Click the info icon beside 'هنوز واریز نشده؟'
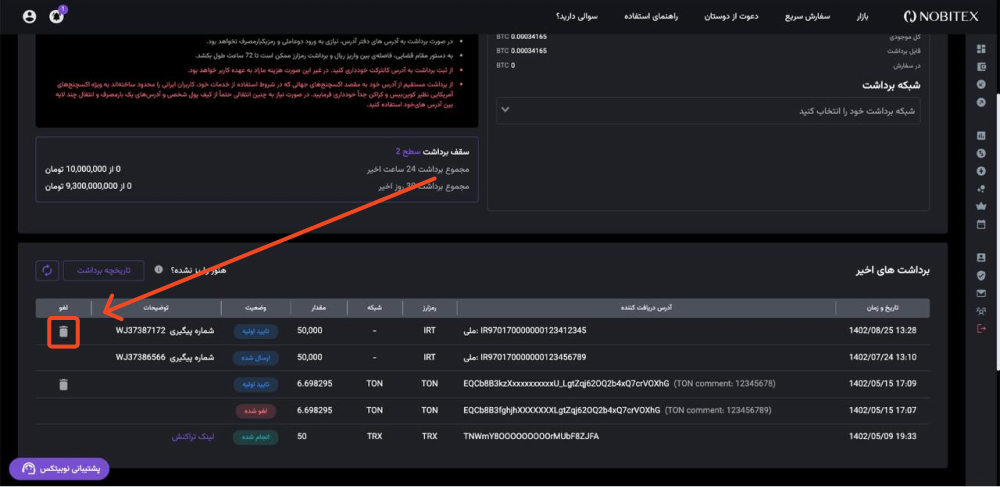1000x487 pixels. click(x=158, y=270)
